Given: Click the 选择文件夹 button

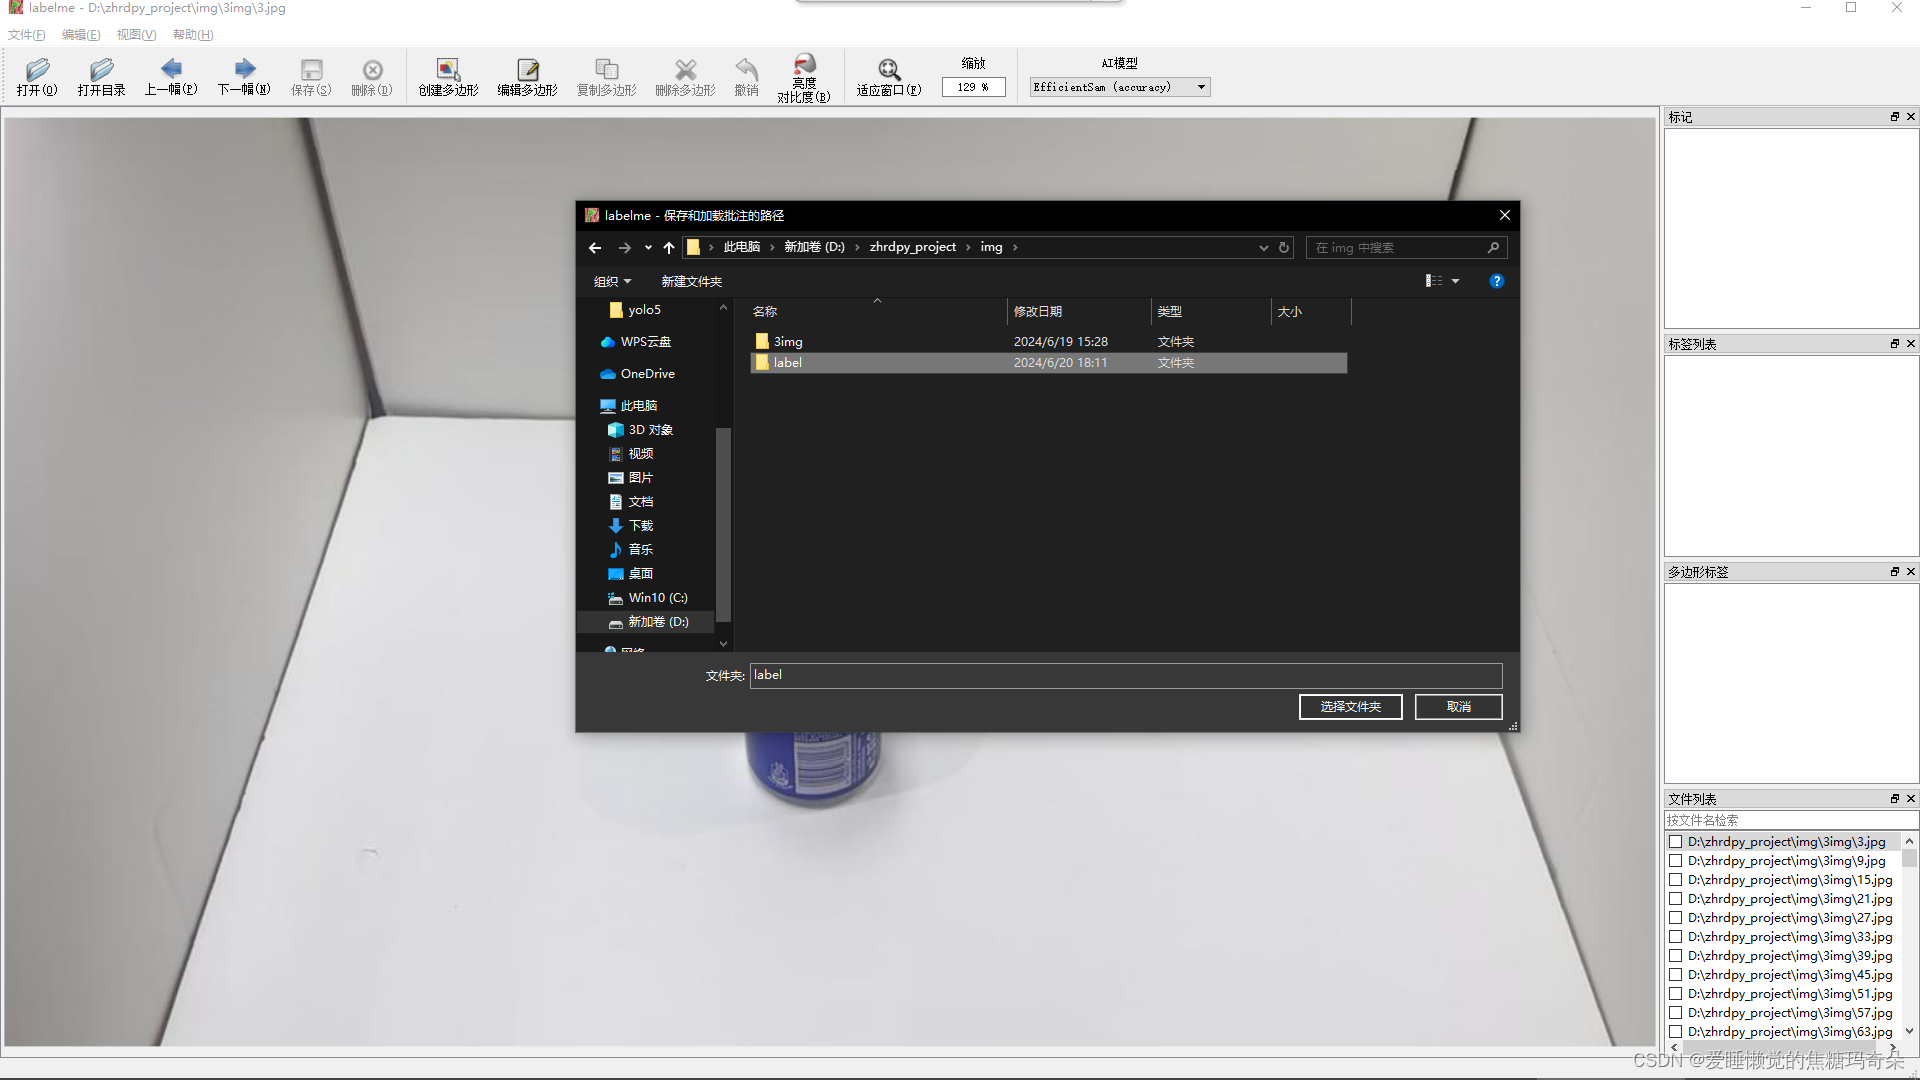Looking at the screenshot, I should tap(1350, 707).
